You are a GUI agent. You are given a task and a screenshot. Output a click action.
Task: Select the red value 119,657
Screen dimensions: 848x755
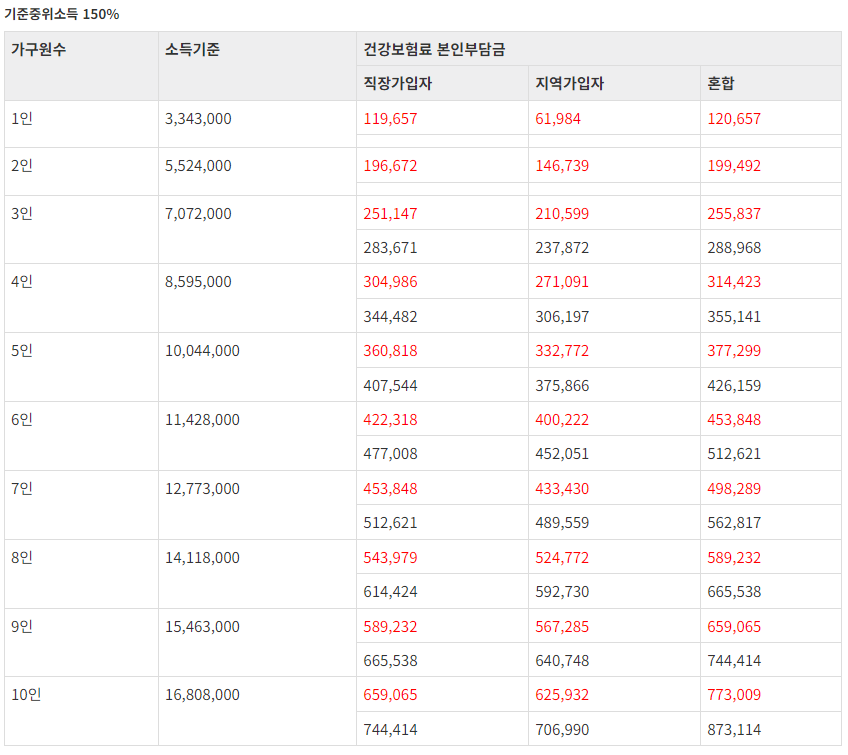click(388, 118)
